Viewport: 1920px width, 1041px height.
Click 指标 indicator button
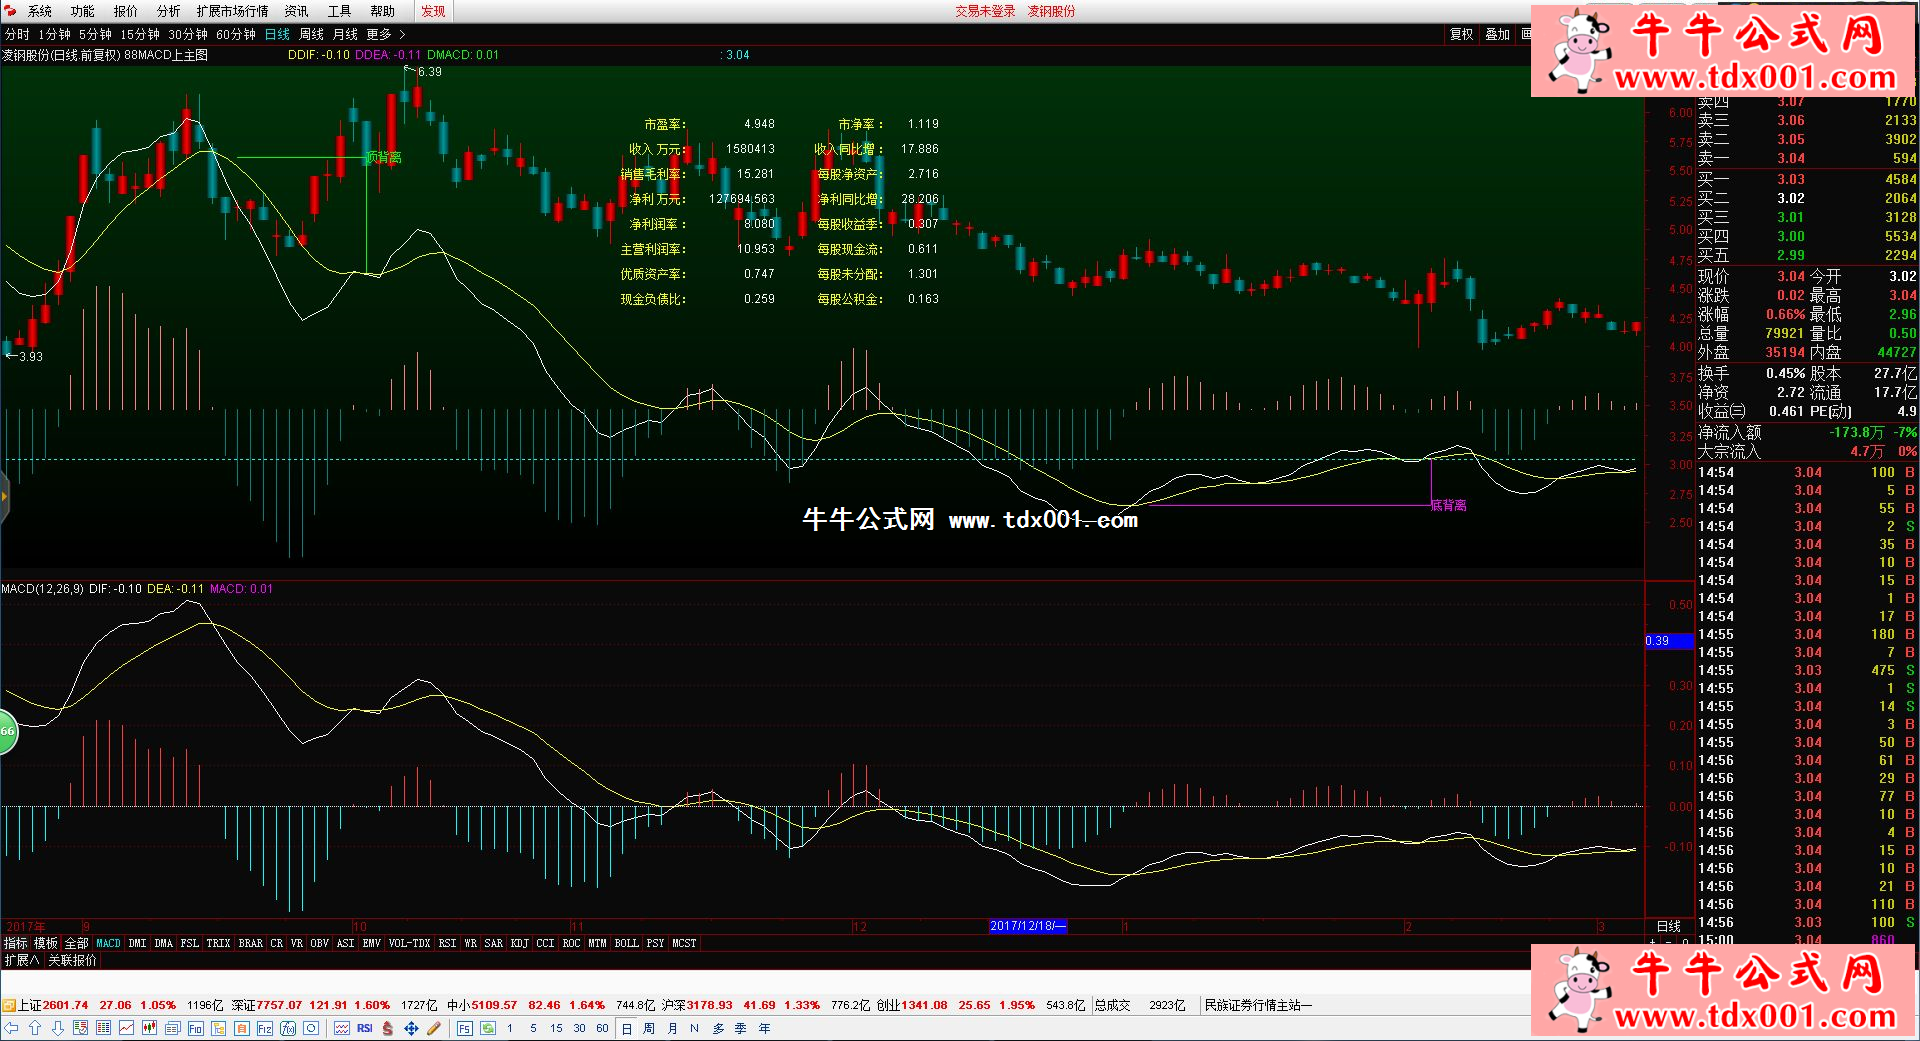[15, 943]
